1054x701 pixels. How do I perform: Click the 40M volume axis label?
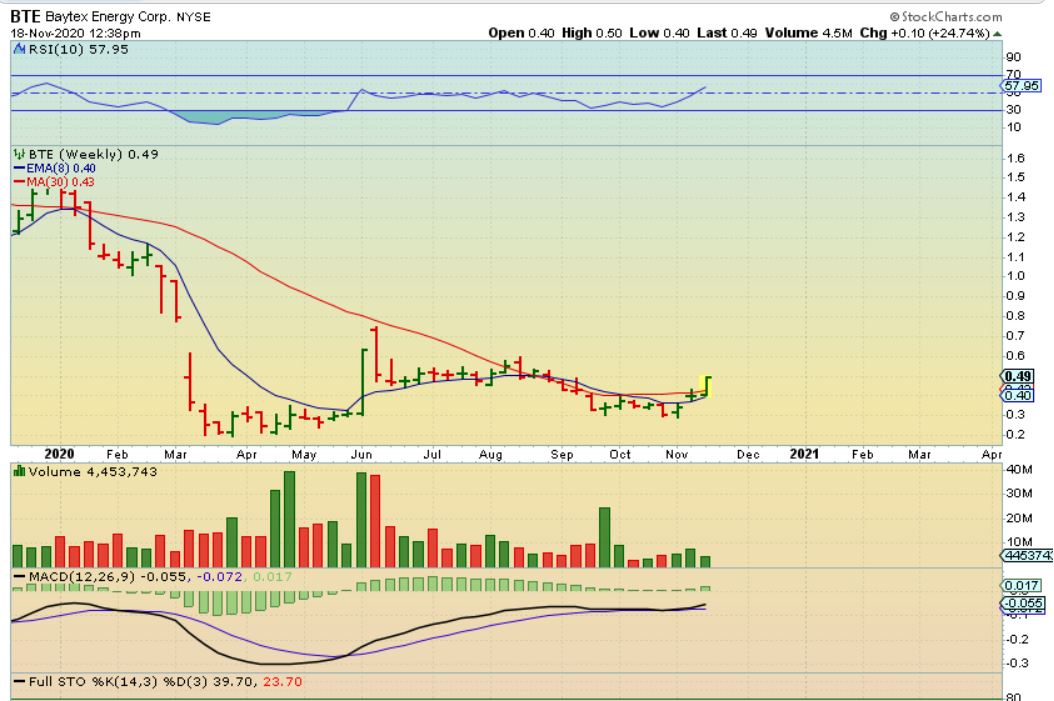click(1019, 469)
